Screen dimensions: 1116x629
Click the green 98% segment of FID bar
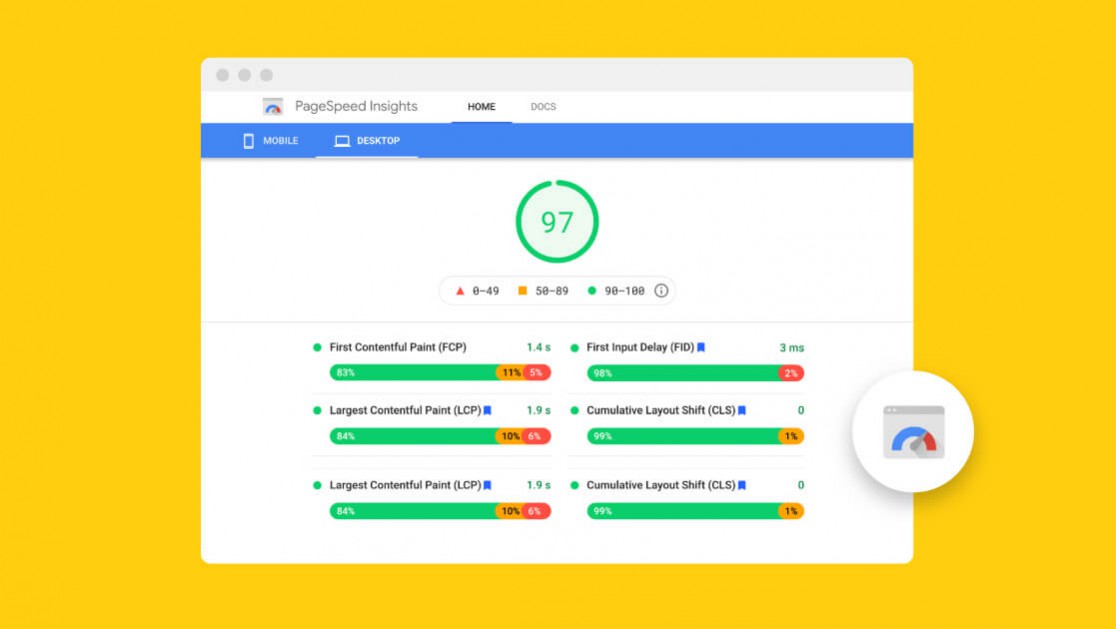pyautogui.click(x=683, y=373)
